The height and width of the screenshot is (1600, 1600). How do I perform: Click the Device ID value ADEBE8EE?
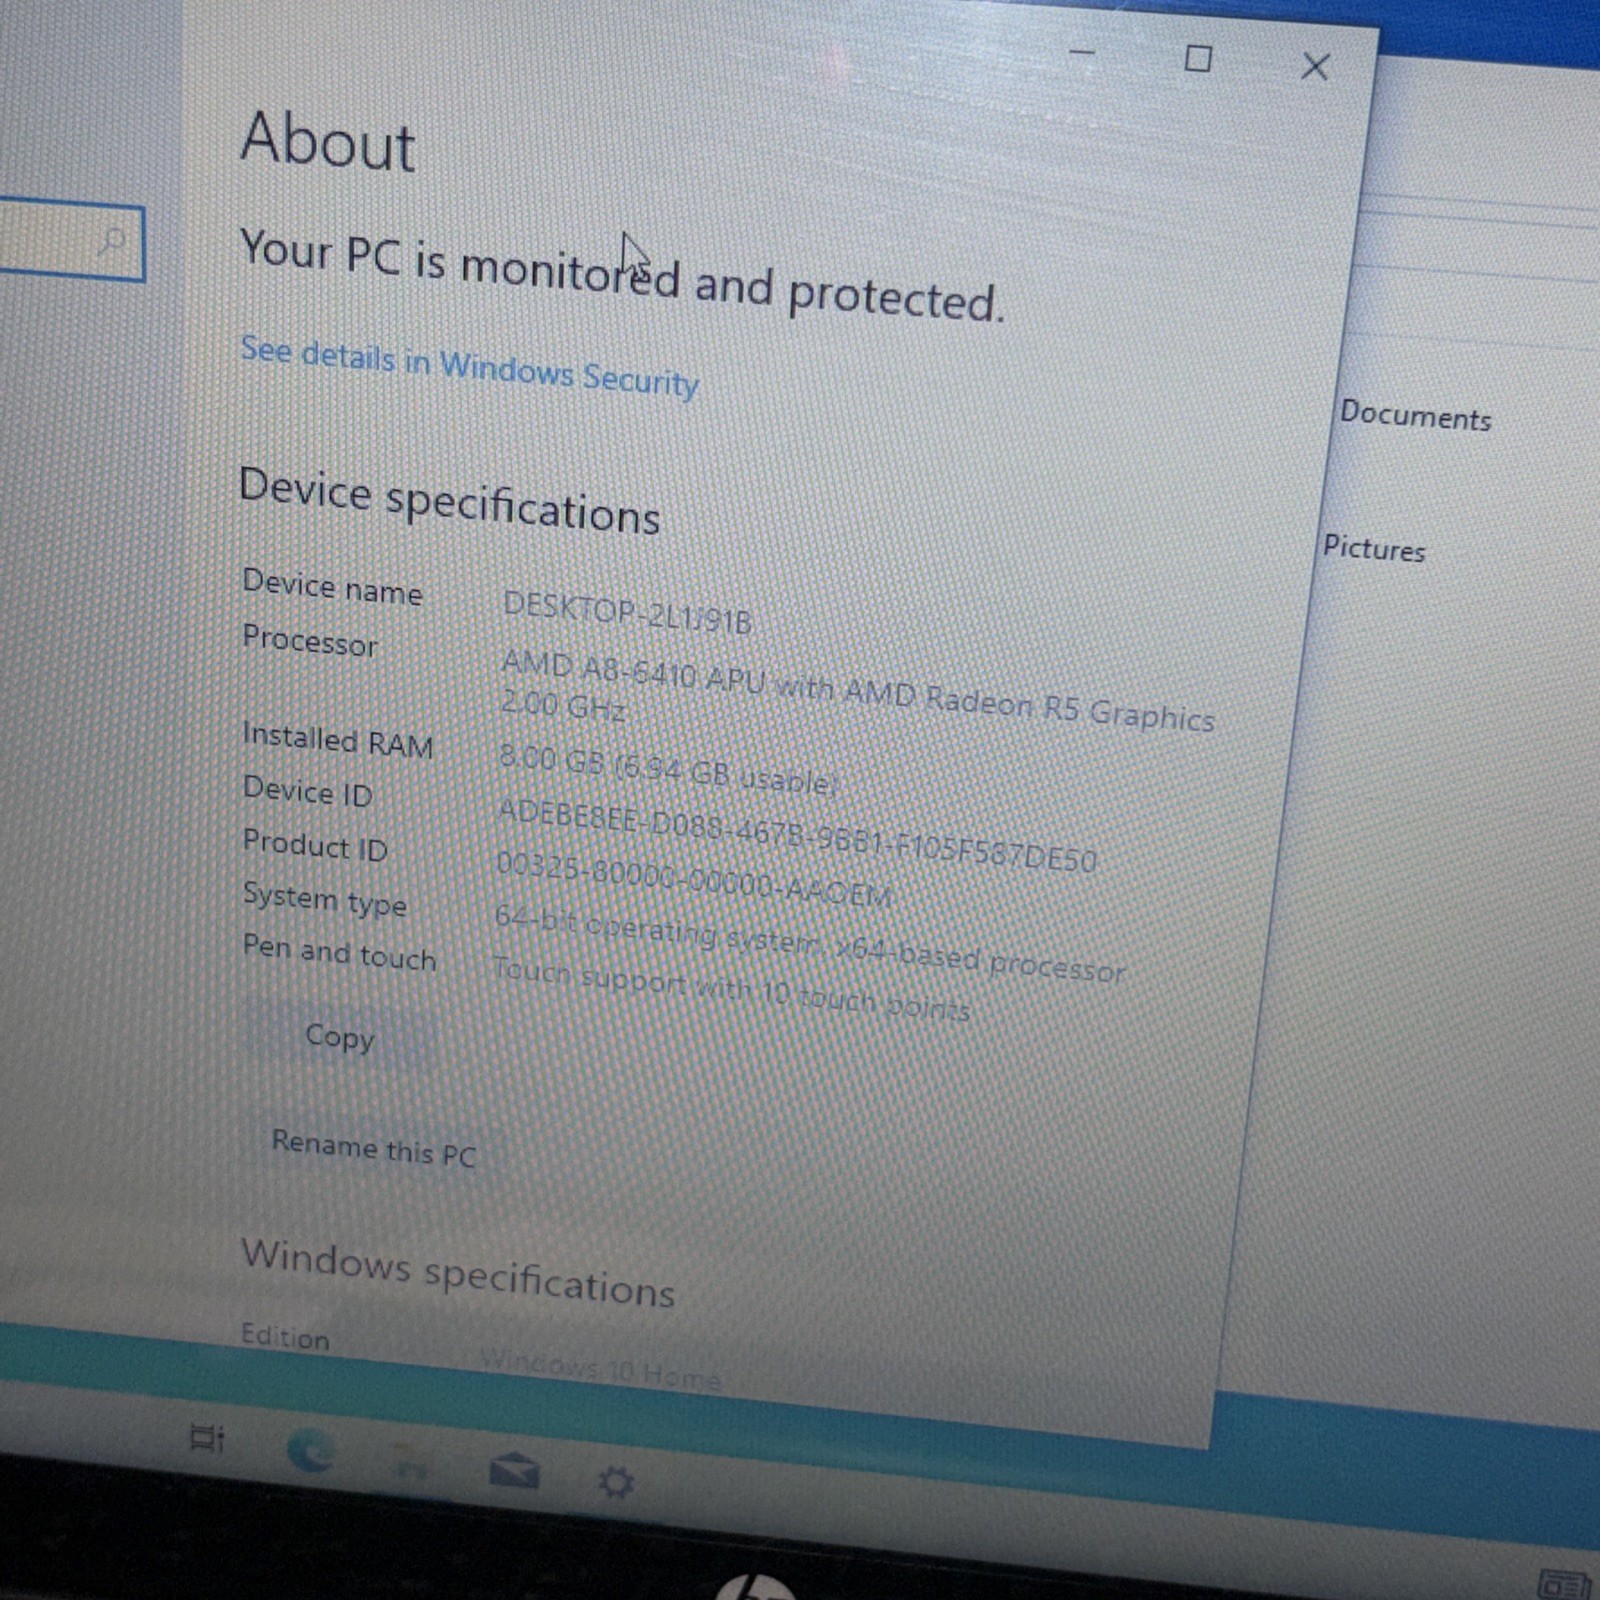pos(797,835)
